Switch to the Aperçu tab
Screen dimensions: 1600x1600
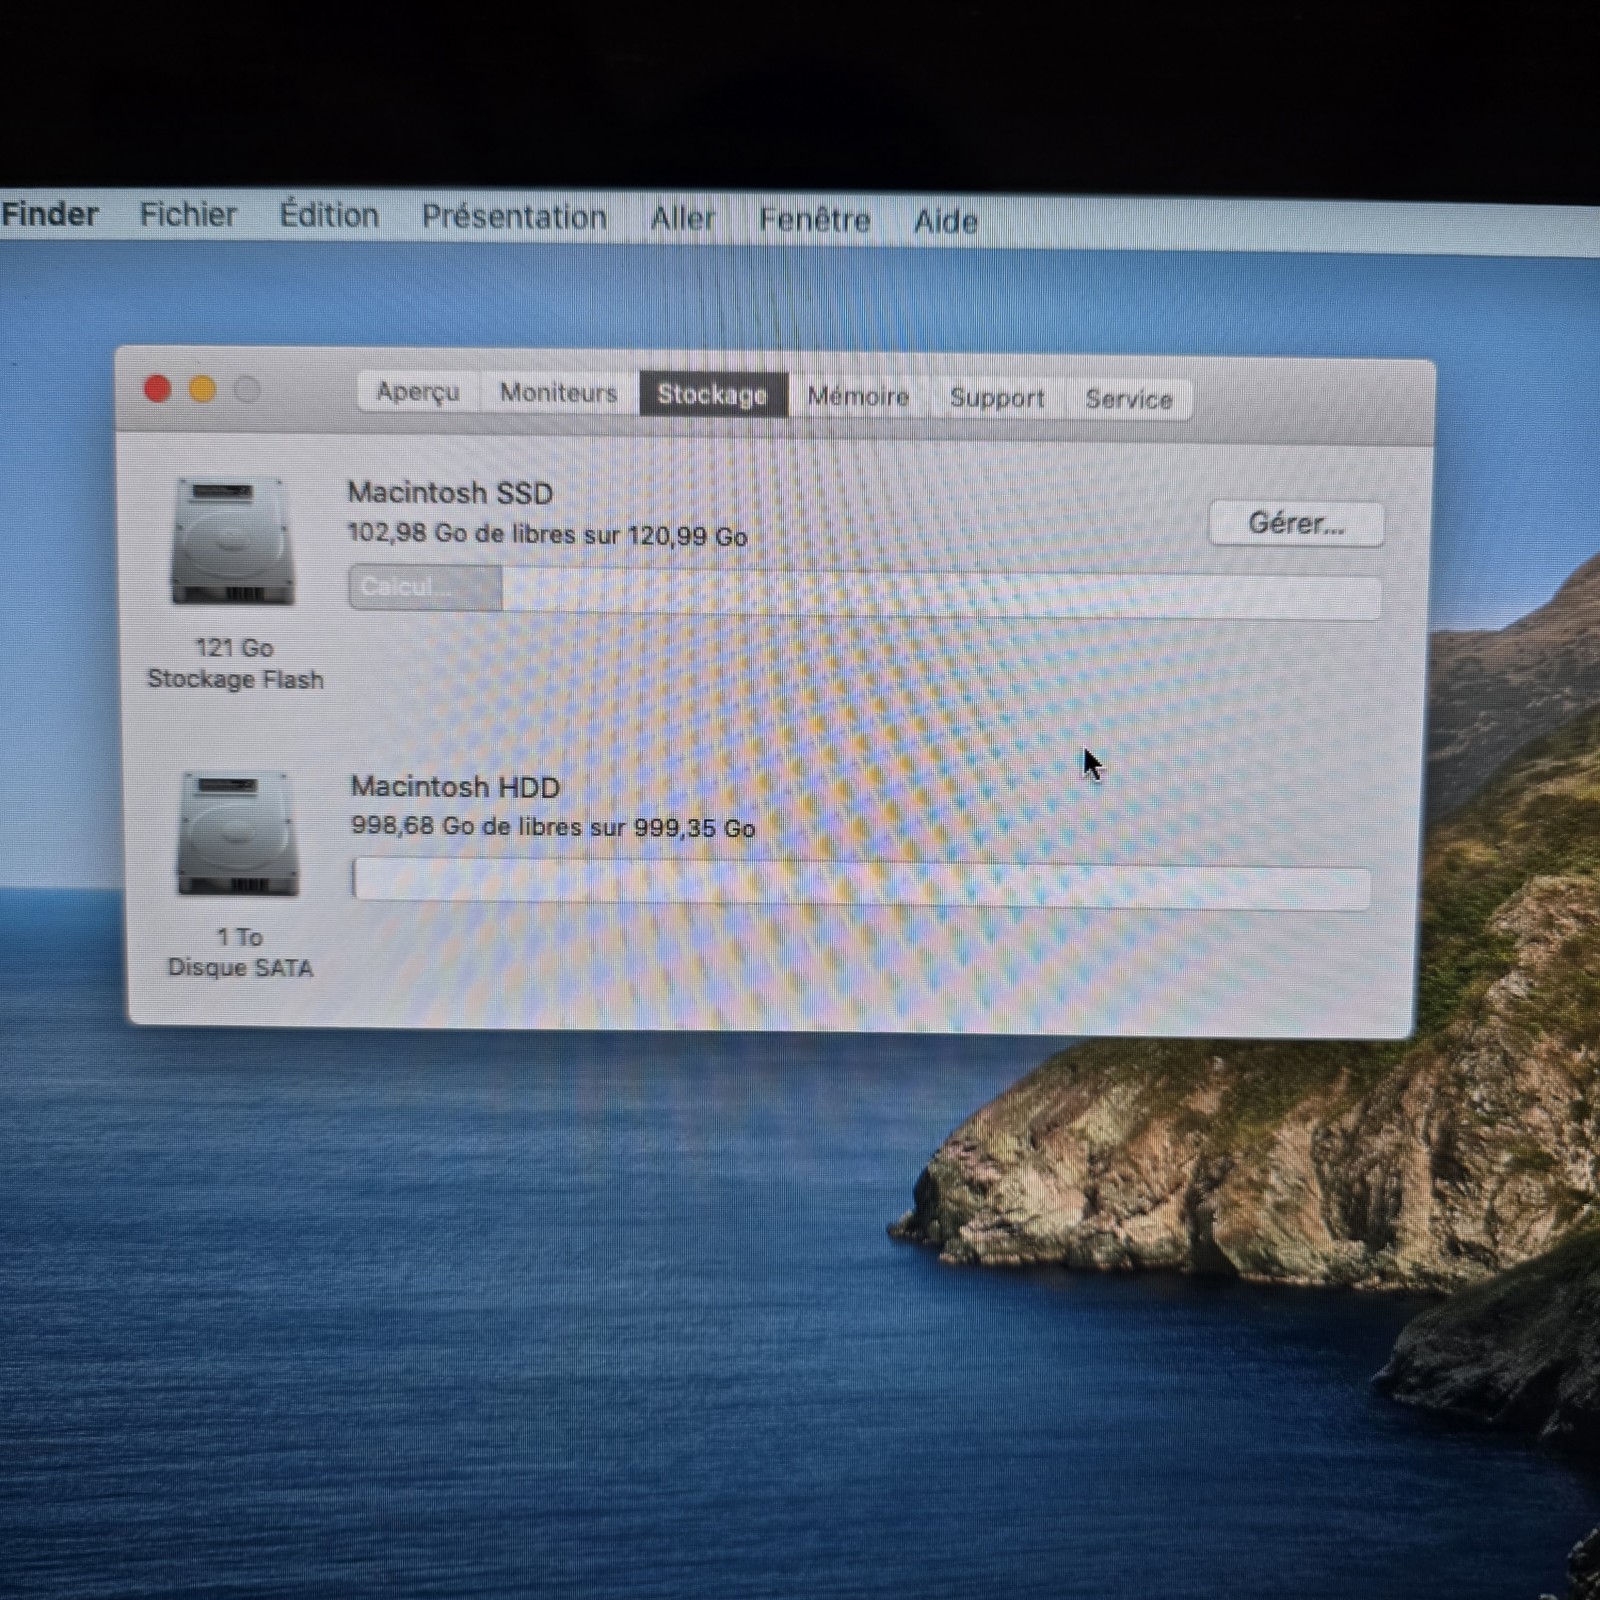coord(418,392)
